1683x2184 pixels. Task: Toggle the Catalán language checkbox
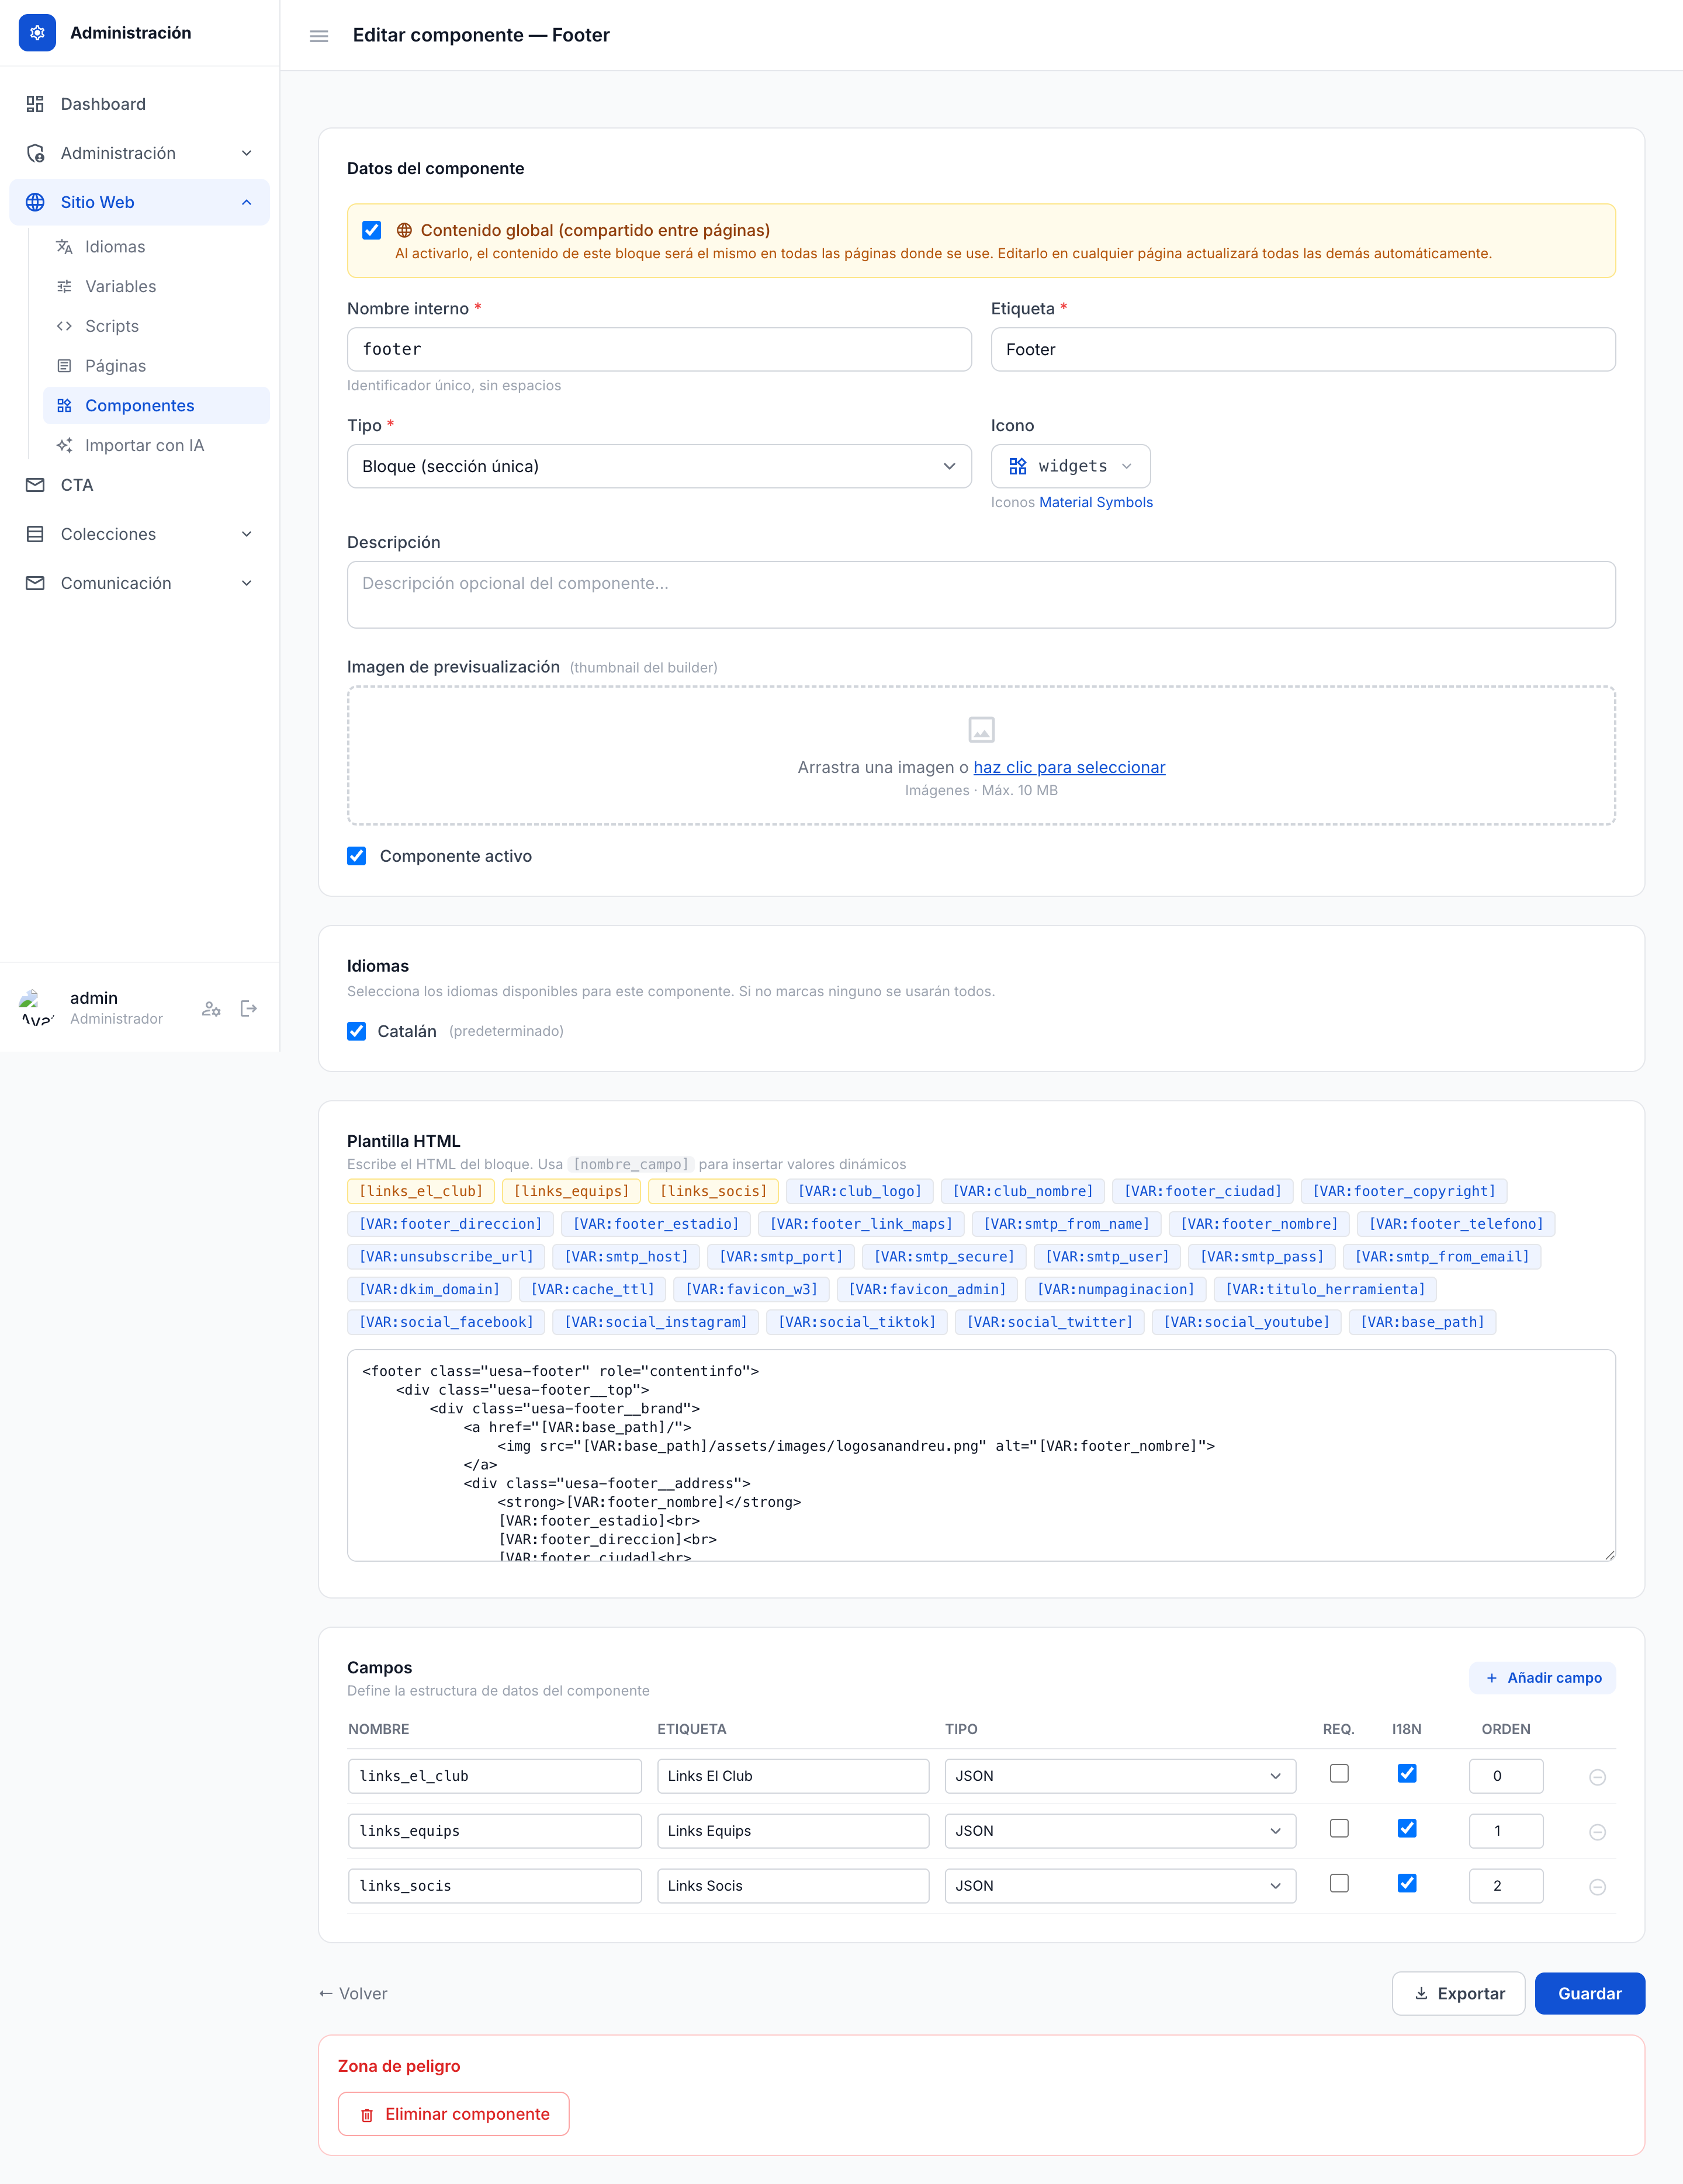(356, 1031)
